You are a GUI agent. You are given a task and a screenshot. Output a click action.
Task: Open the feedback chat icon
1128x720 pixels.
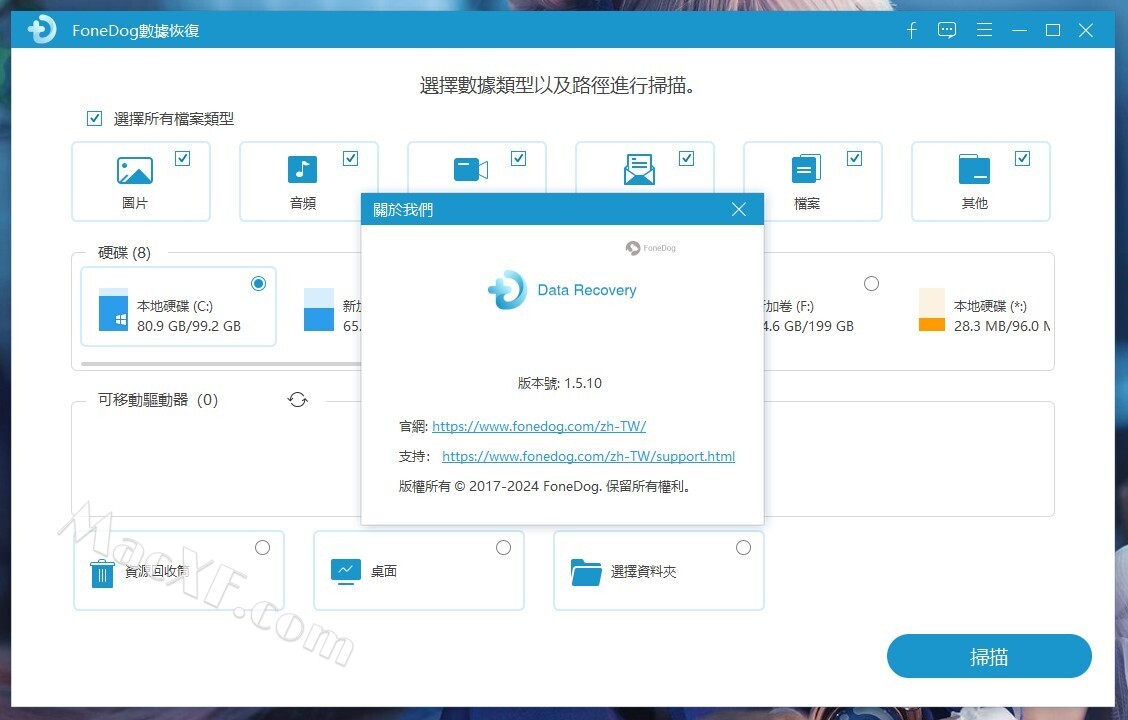[947, 30]
